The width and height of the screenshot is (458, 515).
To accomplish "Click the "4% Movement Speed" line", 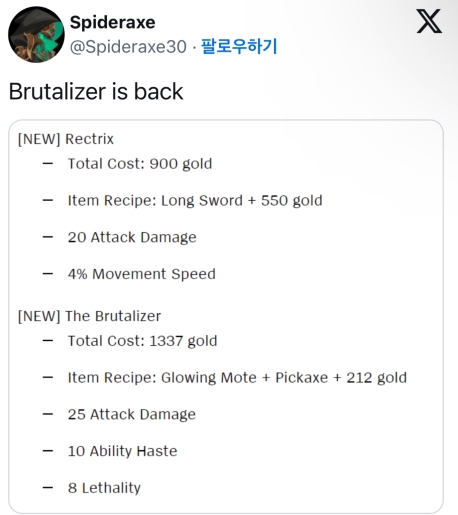I will coord(142,274).
